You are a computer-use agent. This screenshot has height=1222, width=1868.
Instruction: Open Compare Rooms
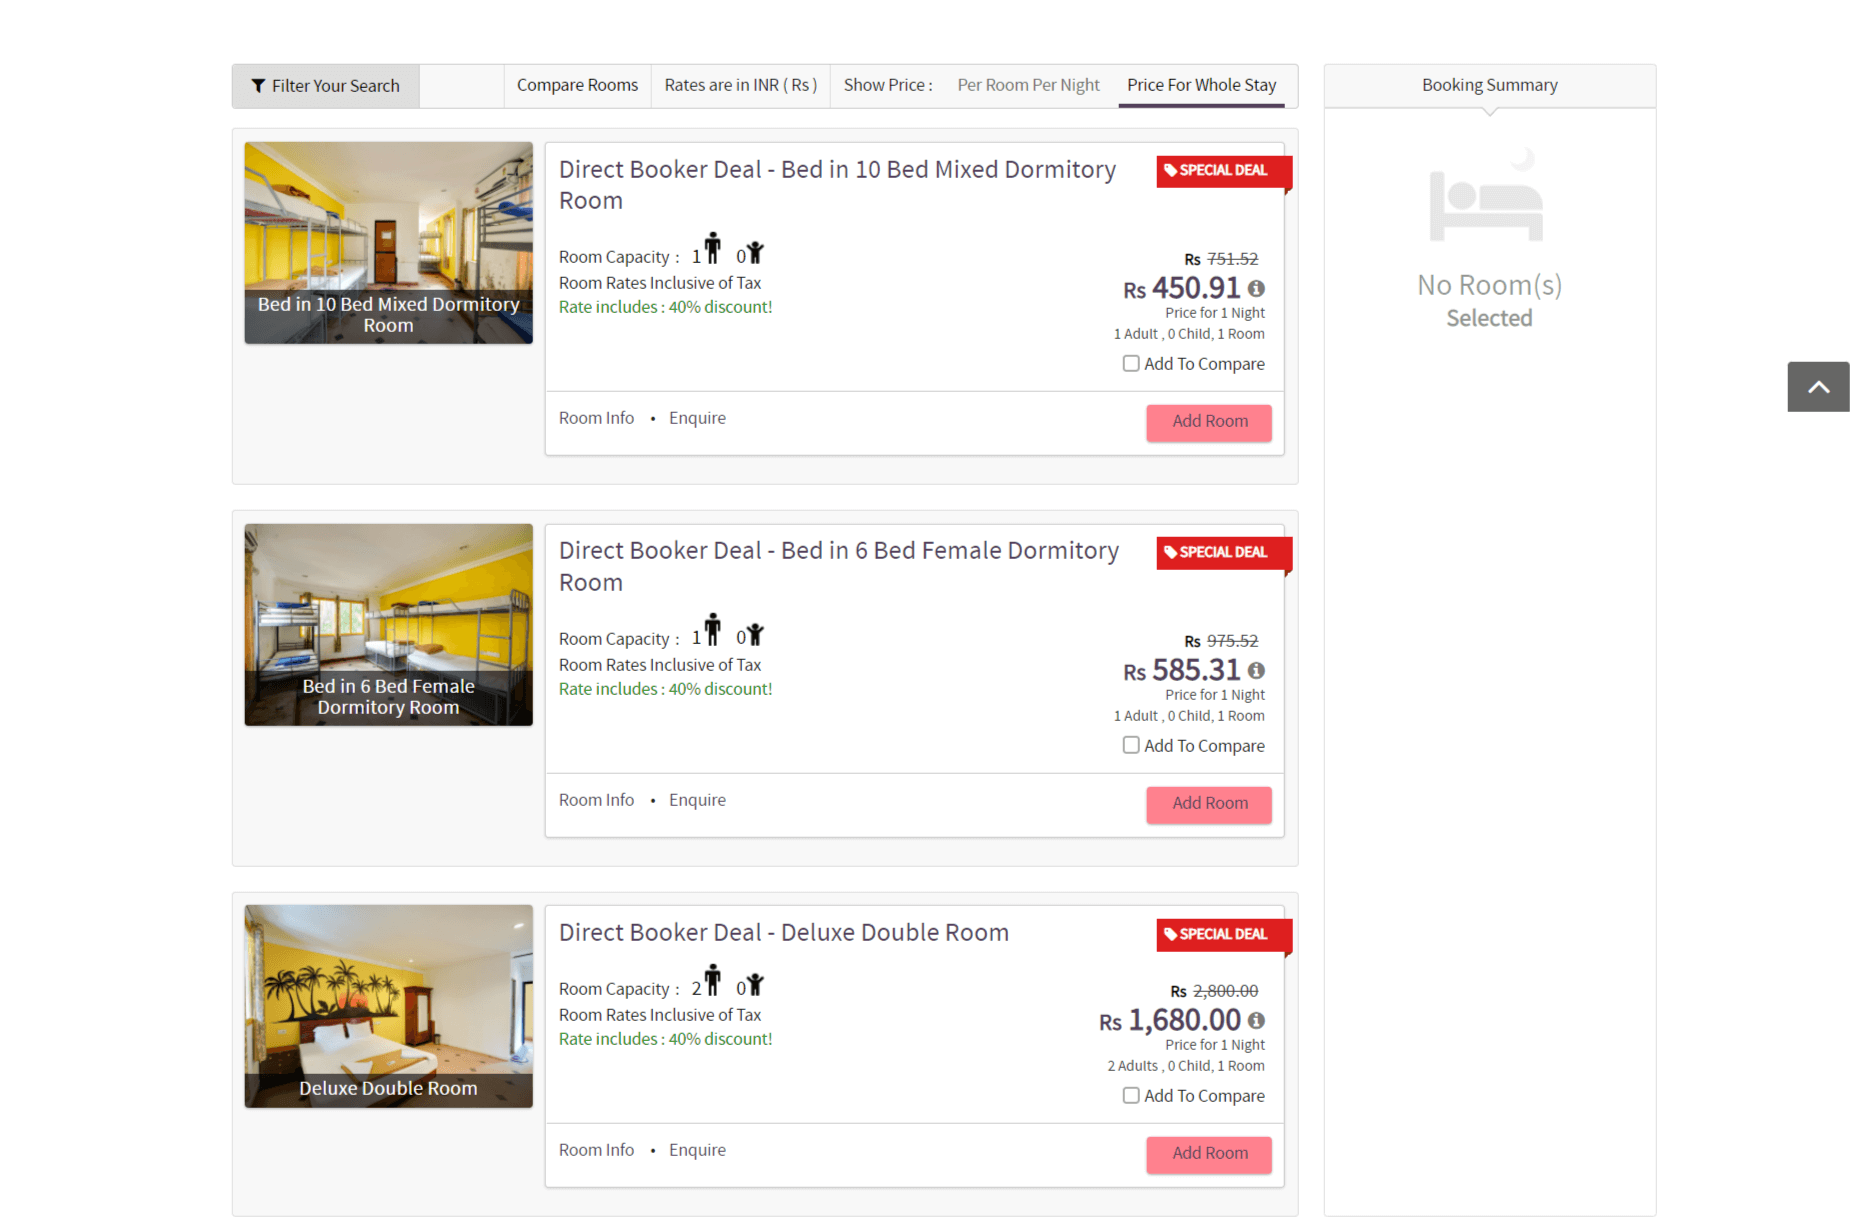[x=577, y=86]
